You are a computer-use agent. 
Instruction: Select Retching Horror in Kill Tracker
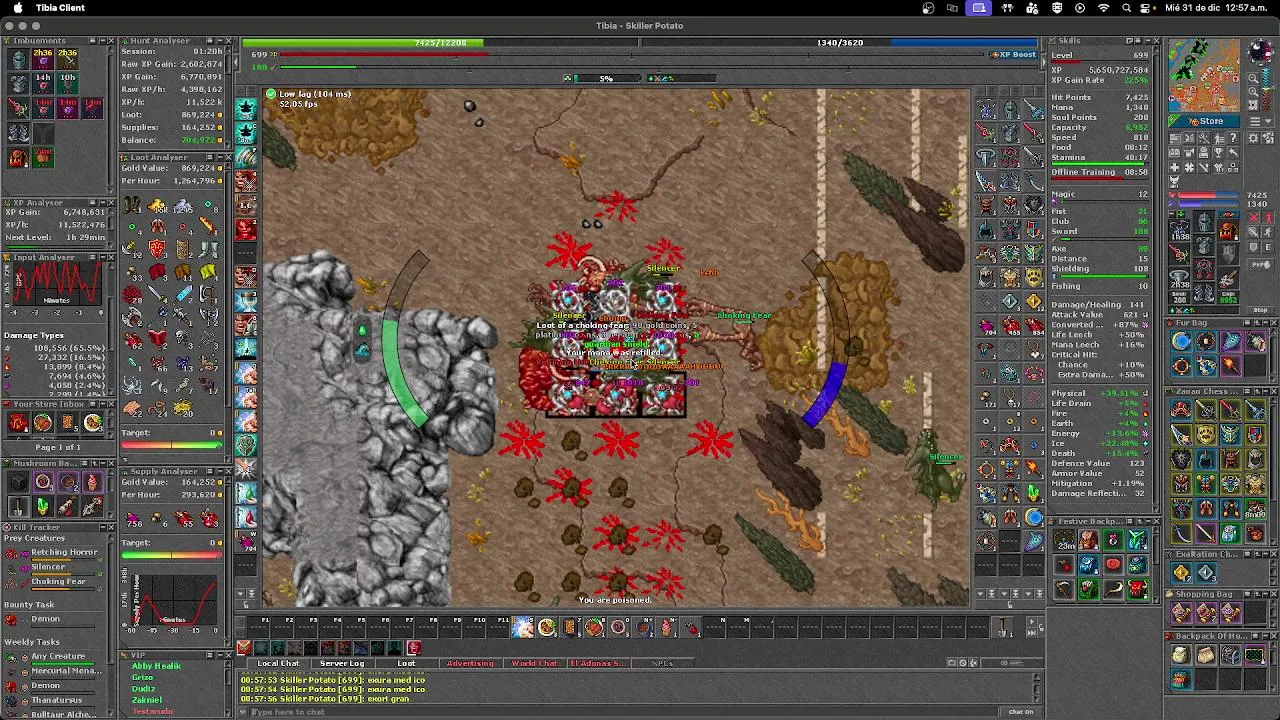tap(64, 552)
